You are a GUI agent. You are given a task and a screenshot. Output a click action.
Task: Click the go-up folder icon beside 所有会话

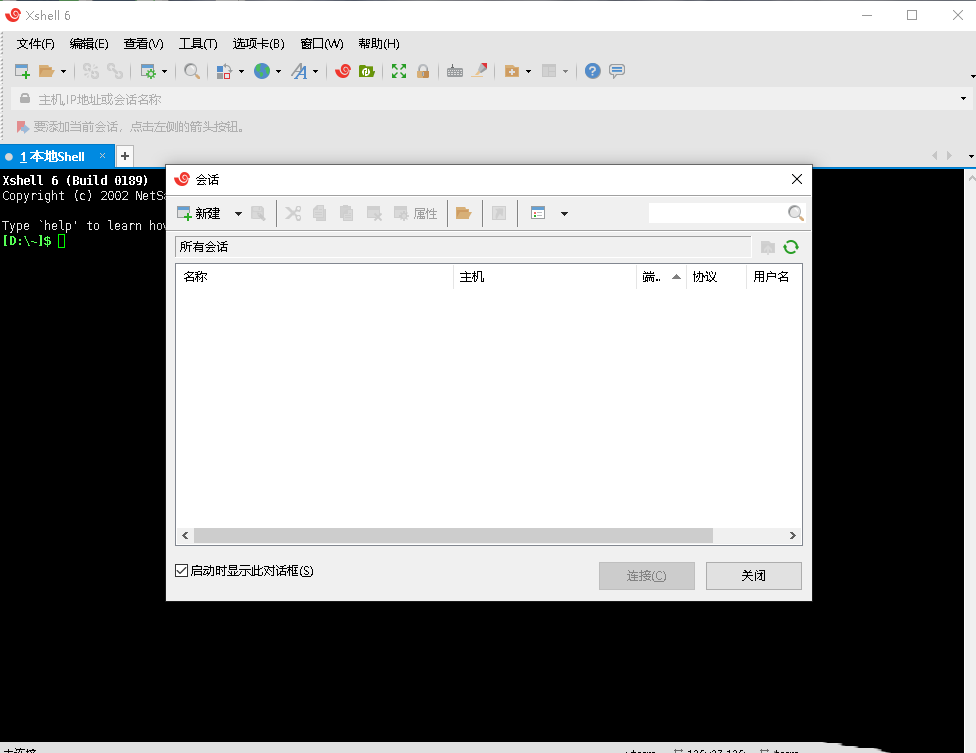pyautogui.click(x=768, y=248)
